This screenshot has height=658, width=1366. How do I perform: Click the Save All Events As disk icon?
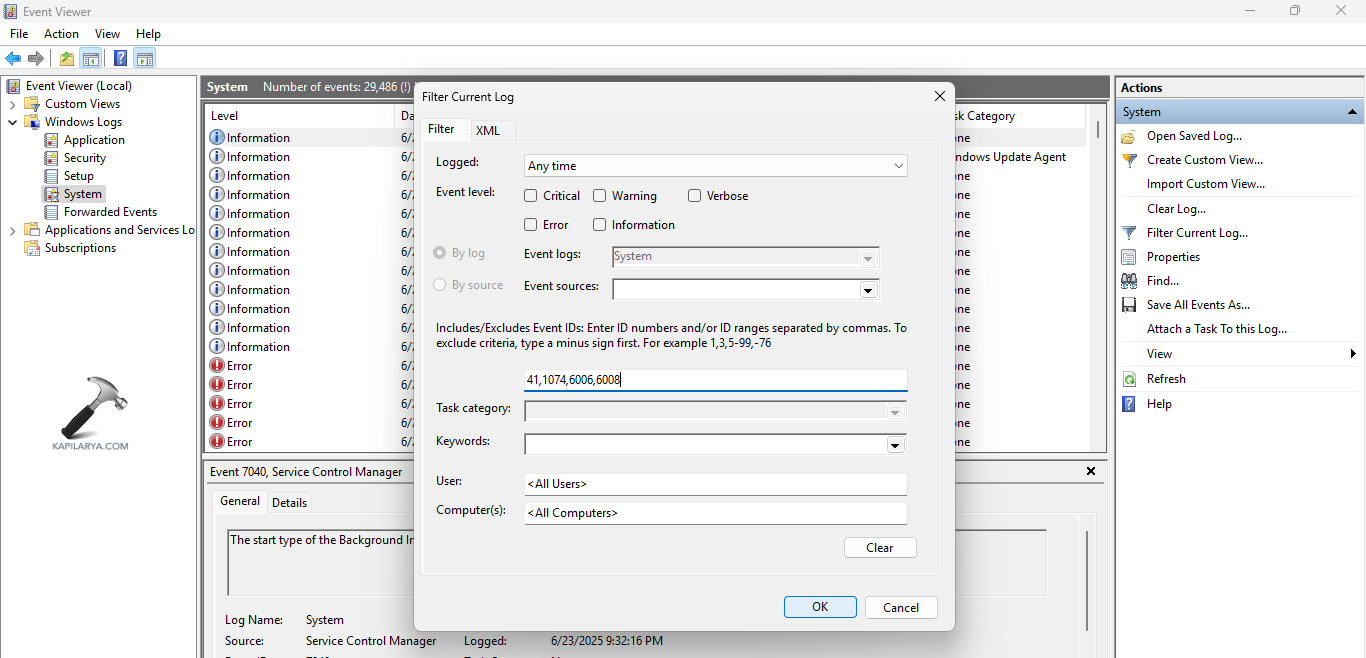pyautogui.click(x=1128, y=304)
